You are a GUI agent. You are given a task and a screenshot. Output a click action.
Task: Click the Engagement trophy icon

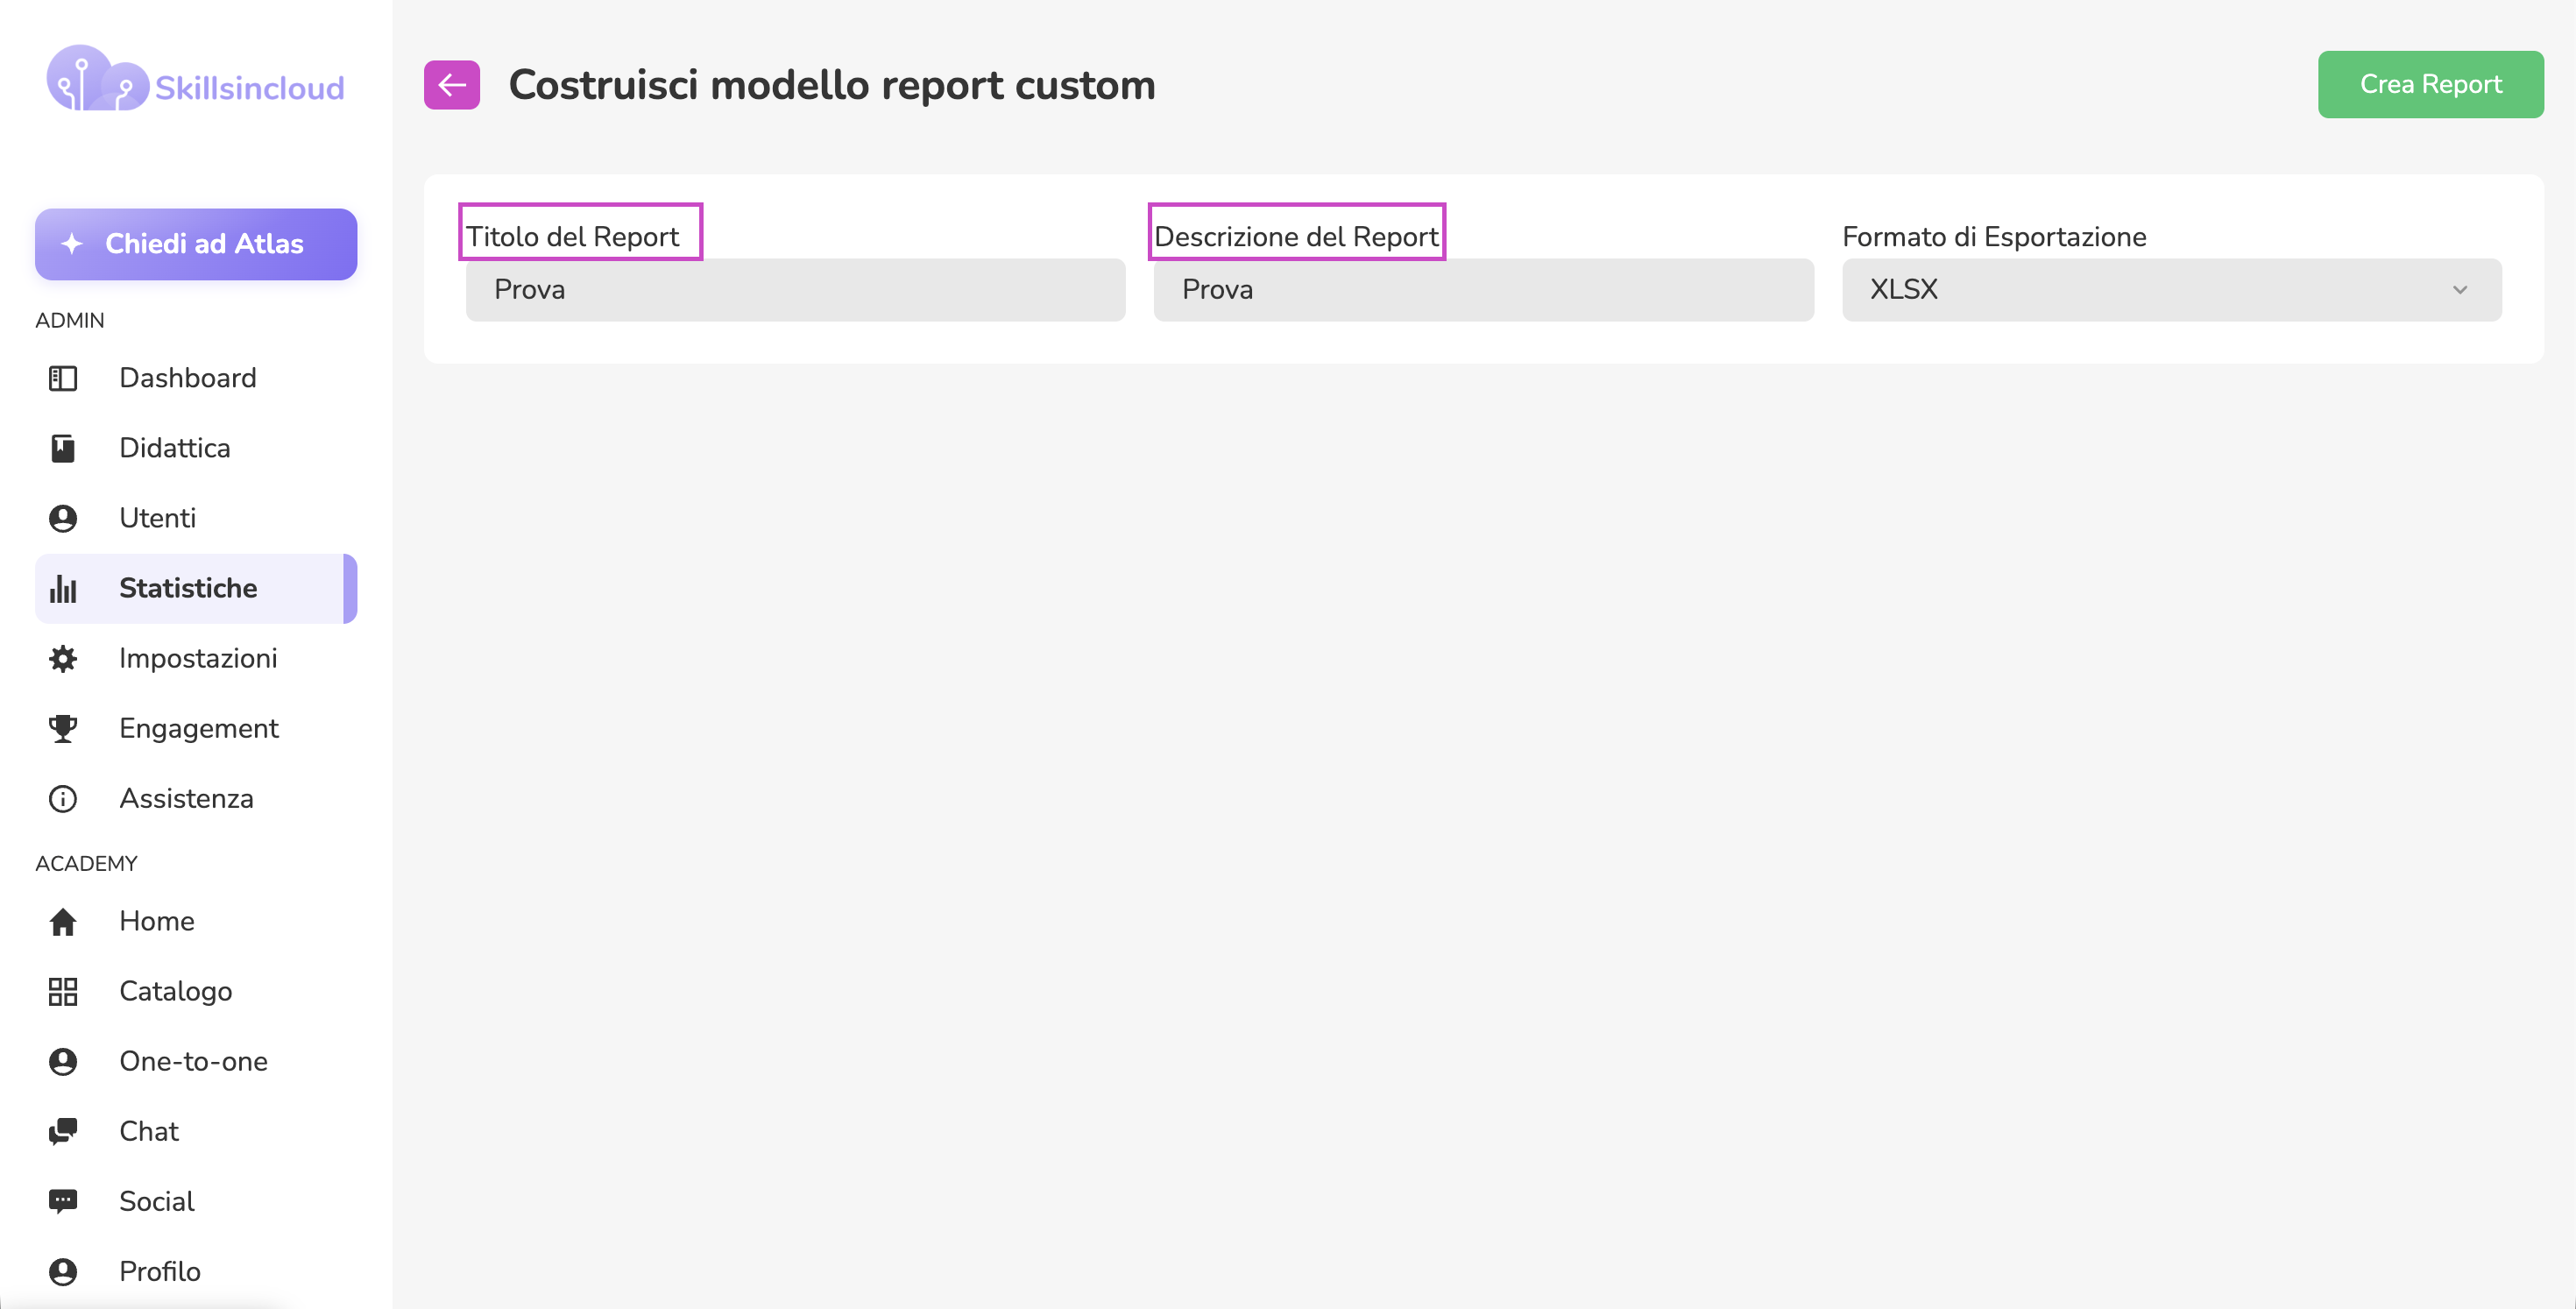point(63,728)
